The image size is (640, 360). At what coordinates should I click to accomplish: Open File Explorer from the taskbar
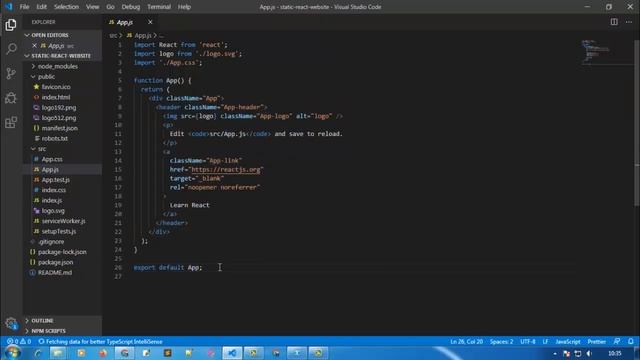(x=58, y=353)
